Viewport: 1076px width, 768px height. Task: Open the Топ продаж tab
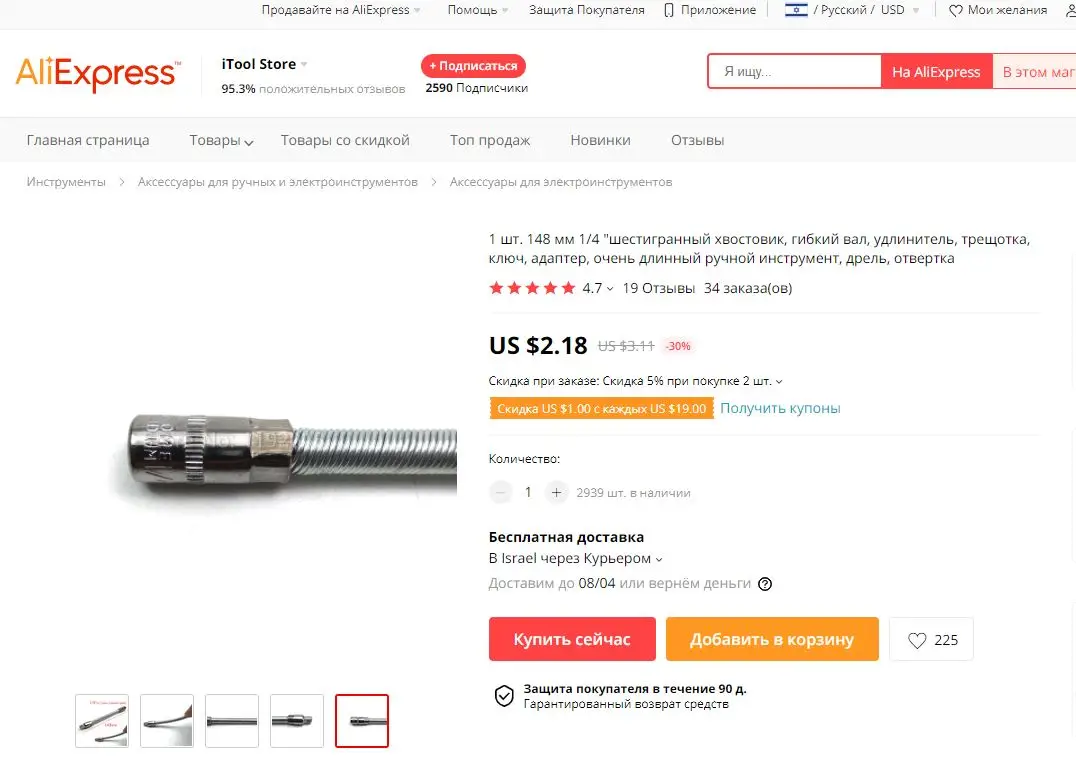[490, 140]
